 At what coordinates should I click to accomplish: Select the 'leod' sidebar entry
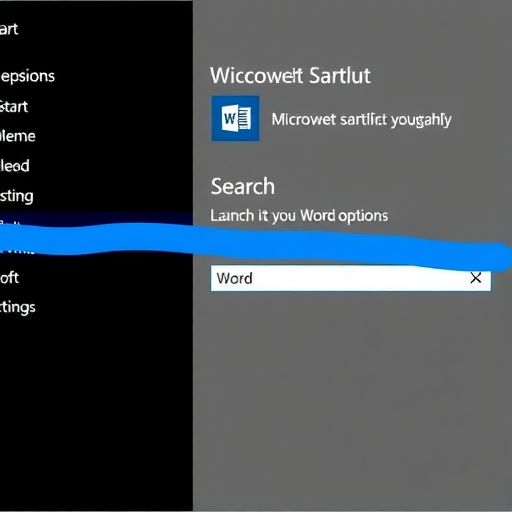pos(15,166)
